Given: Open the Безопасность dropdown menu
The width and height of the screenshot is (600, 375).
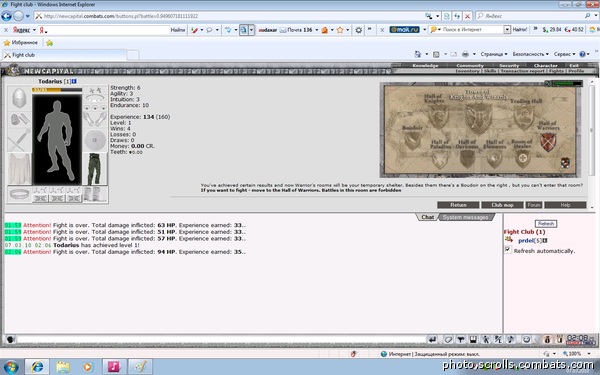Looking at the screenshot, I should click(x=530, y=54).
